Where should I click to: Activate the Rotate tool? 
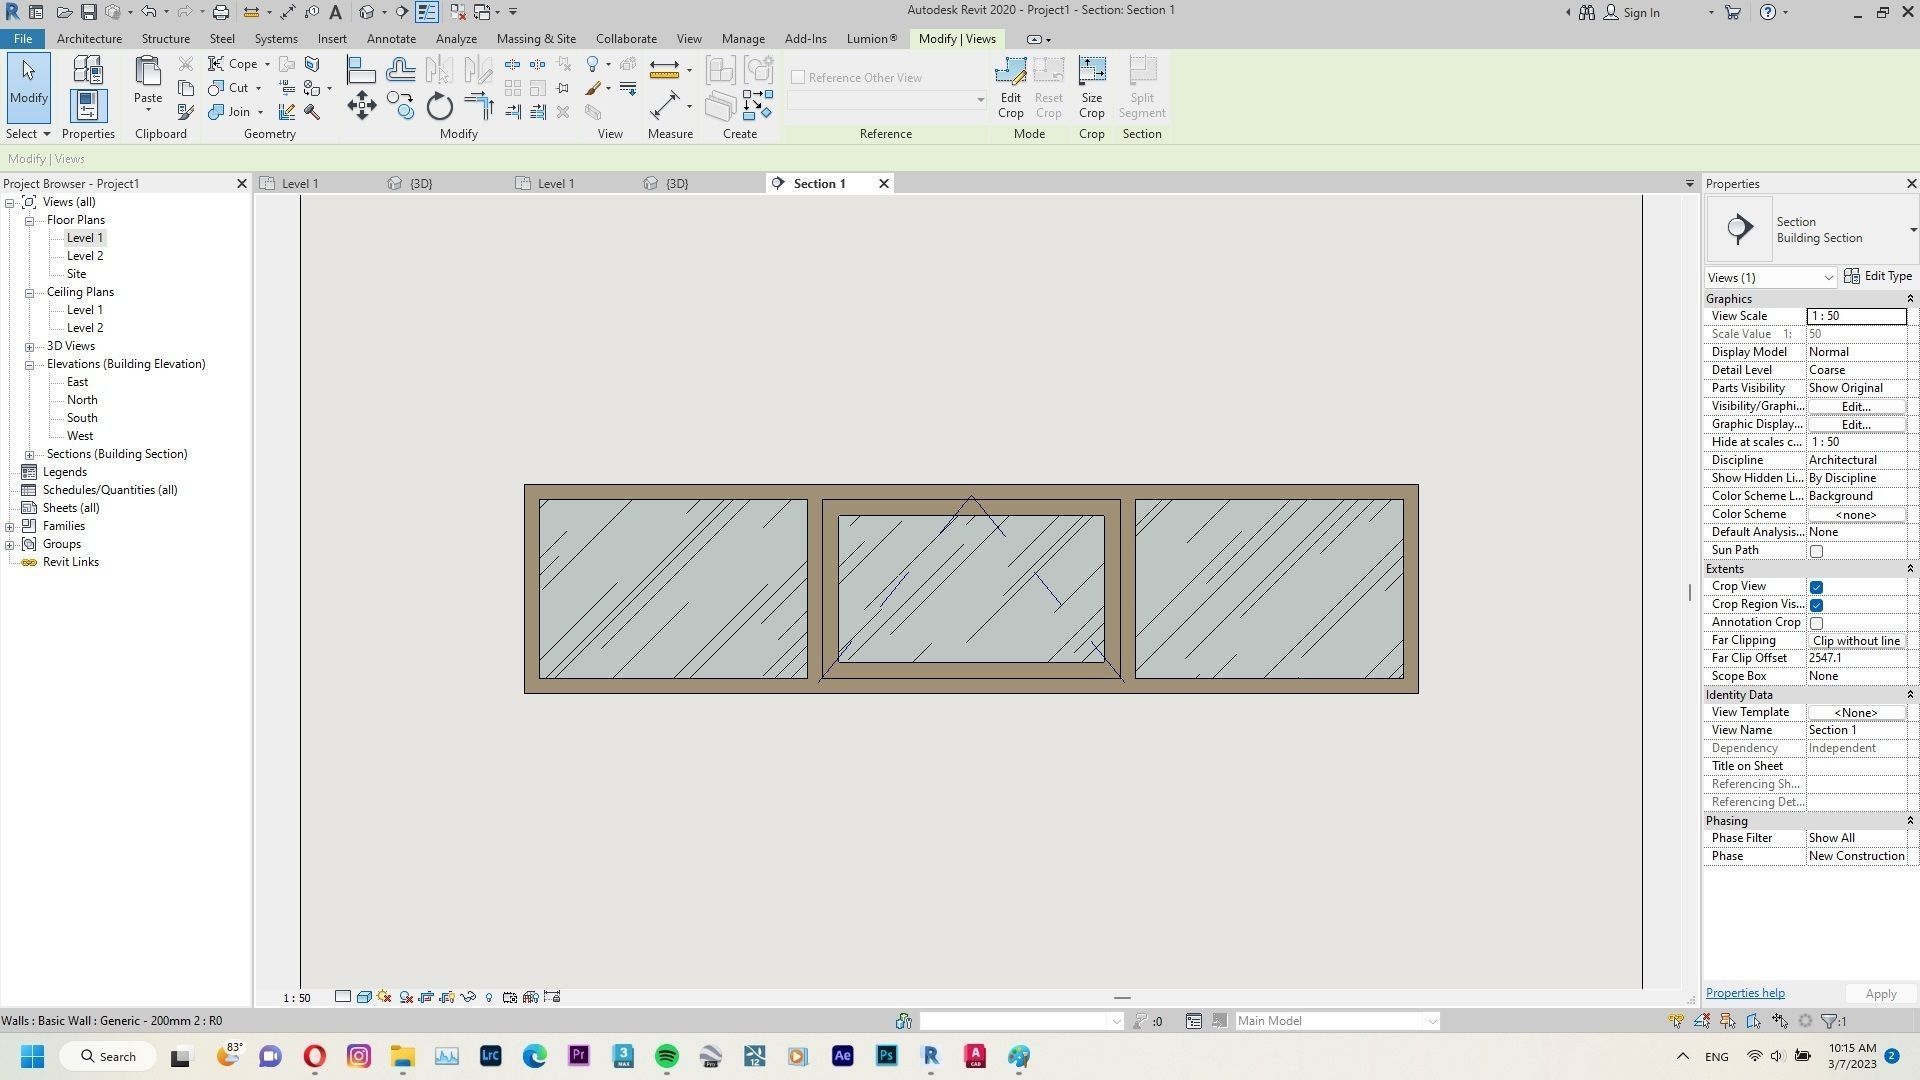pos(440,105)
